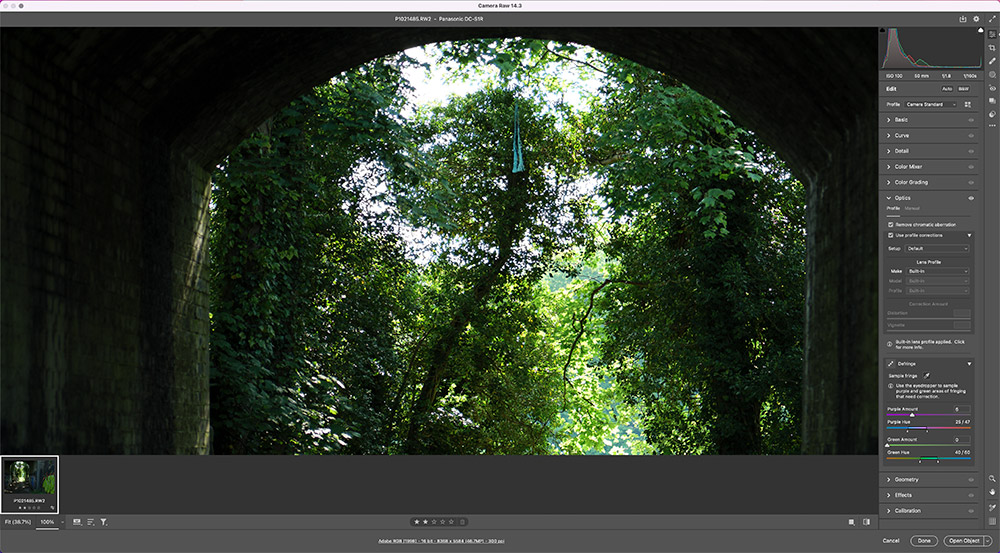The width and height of the screenshot is (1000, 553).
Task: Uncheck Remove chromatic aberration
Action: coord(890,225)
